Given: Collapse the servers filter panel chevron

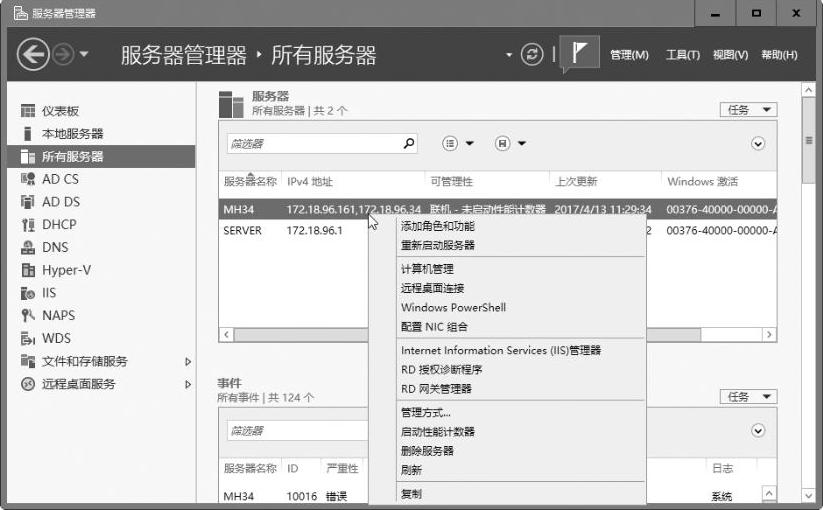Looking at the screenshot, I should 757,143.
